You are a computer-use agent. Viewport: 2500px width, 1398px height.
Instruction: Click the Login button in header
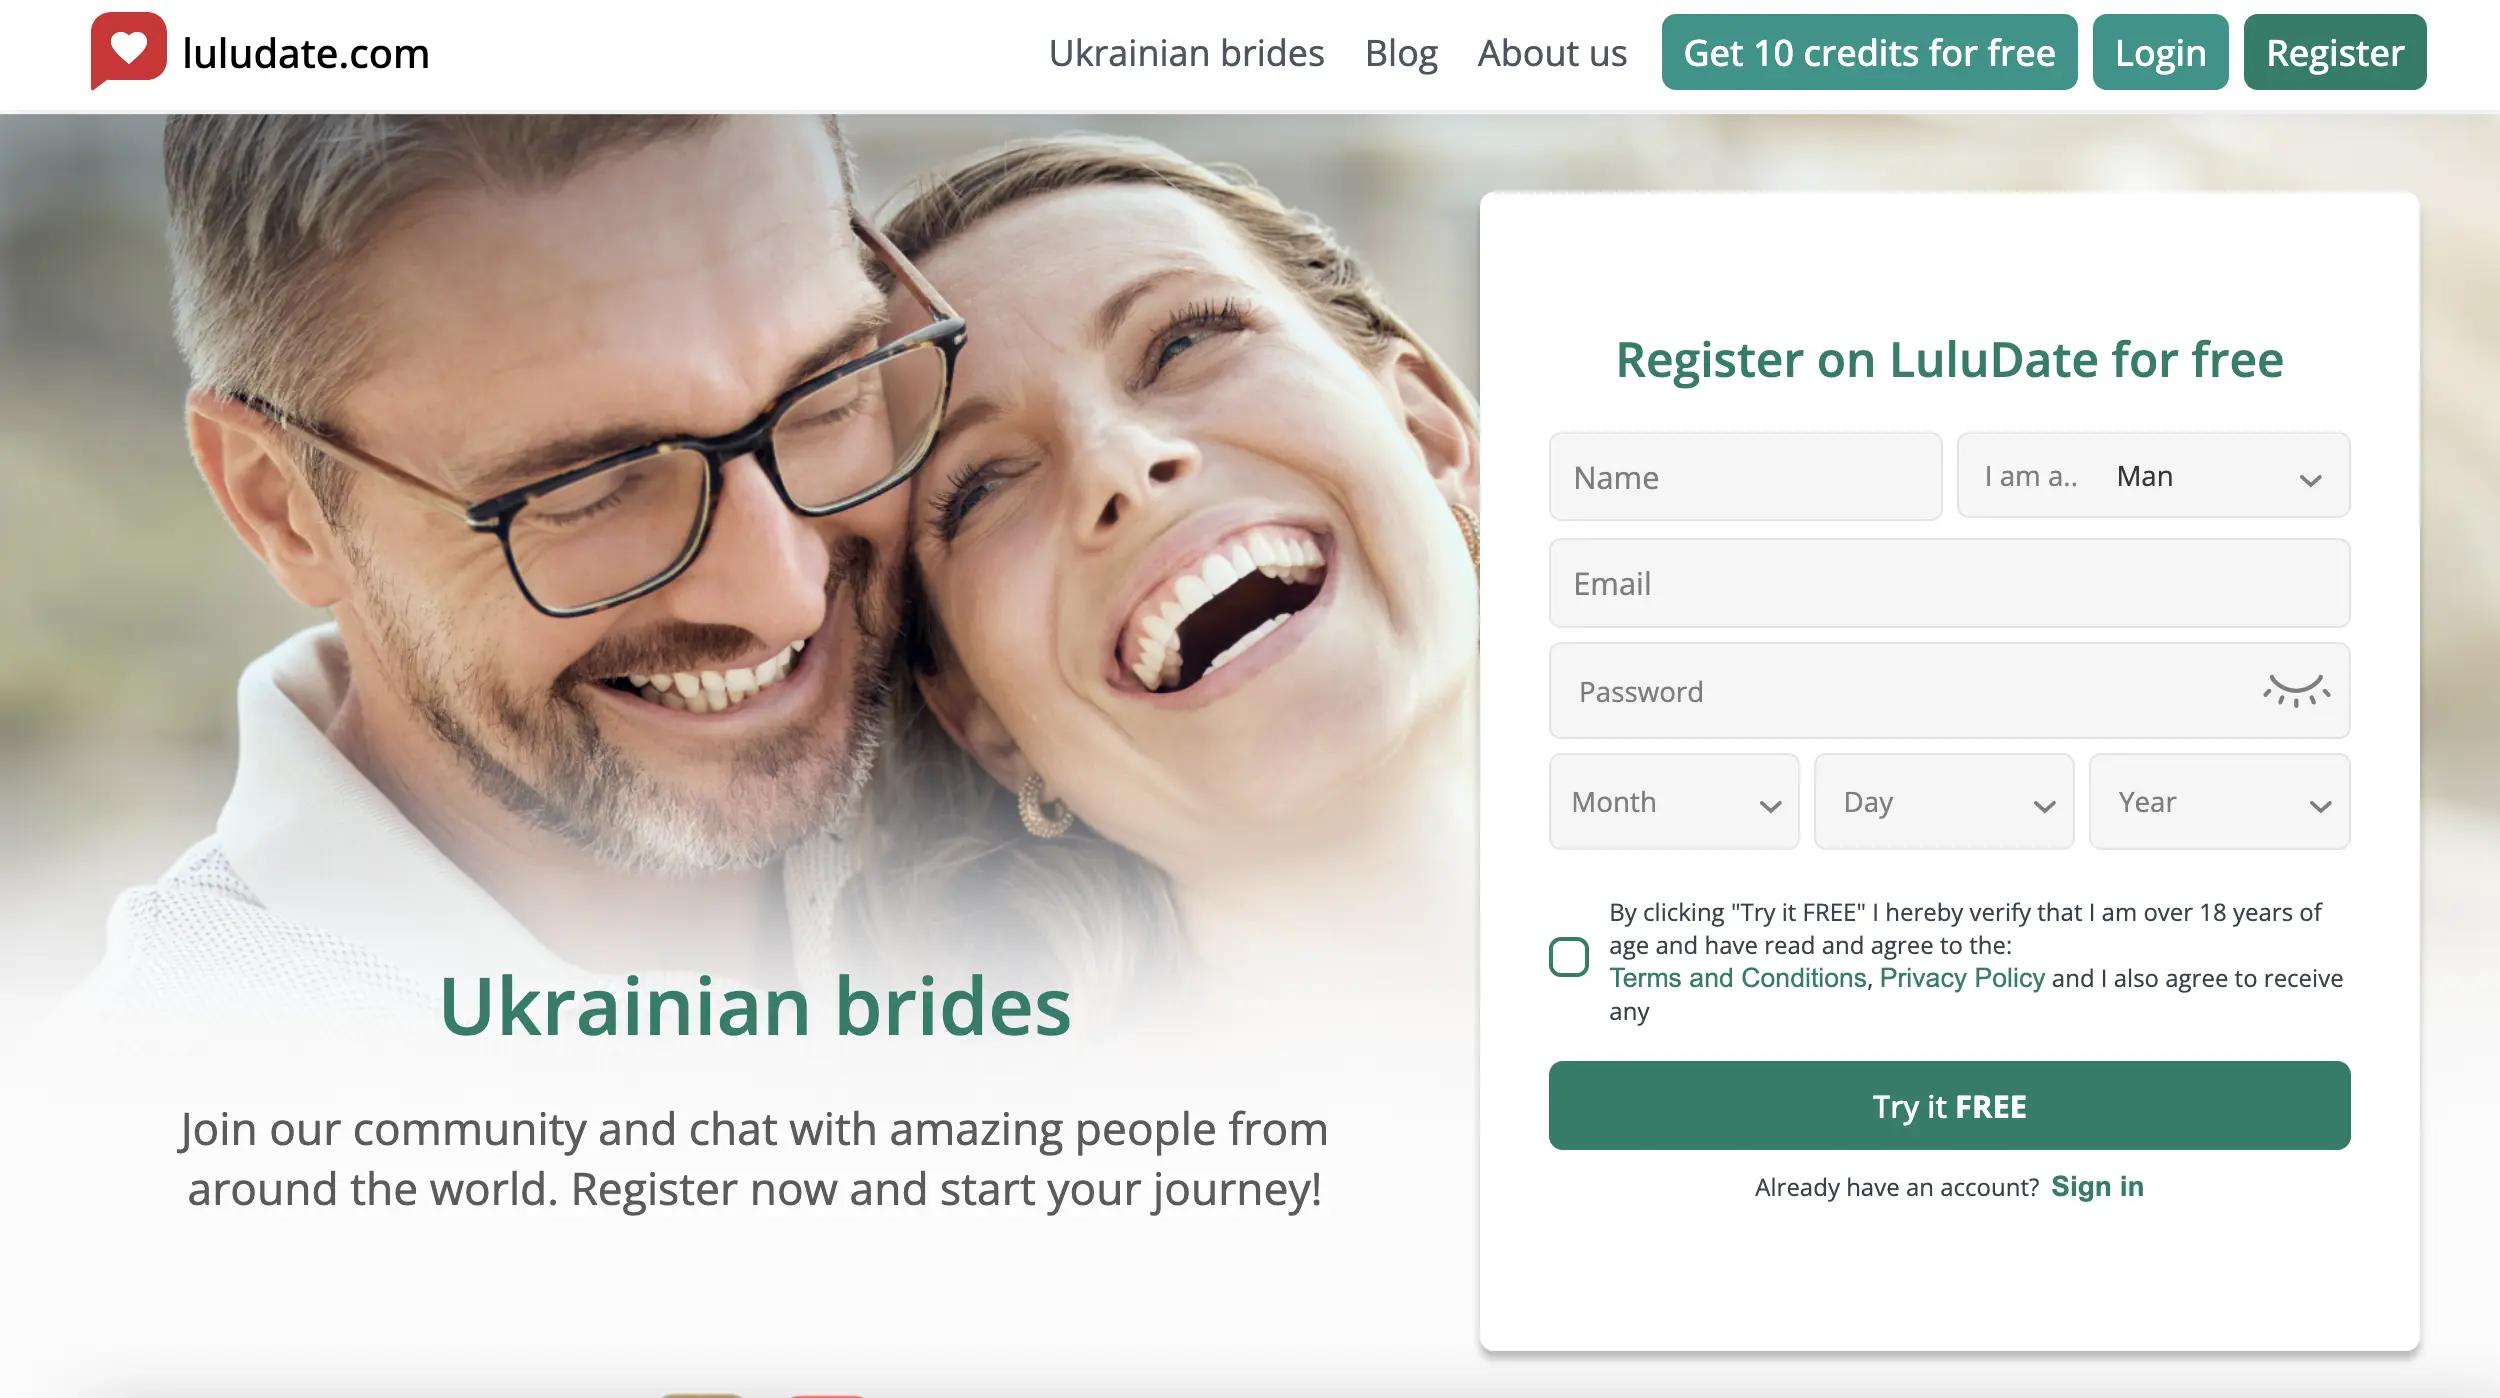pyautogui.click(x=2160, y=52)
